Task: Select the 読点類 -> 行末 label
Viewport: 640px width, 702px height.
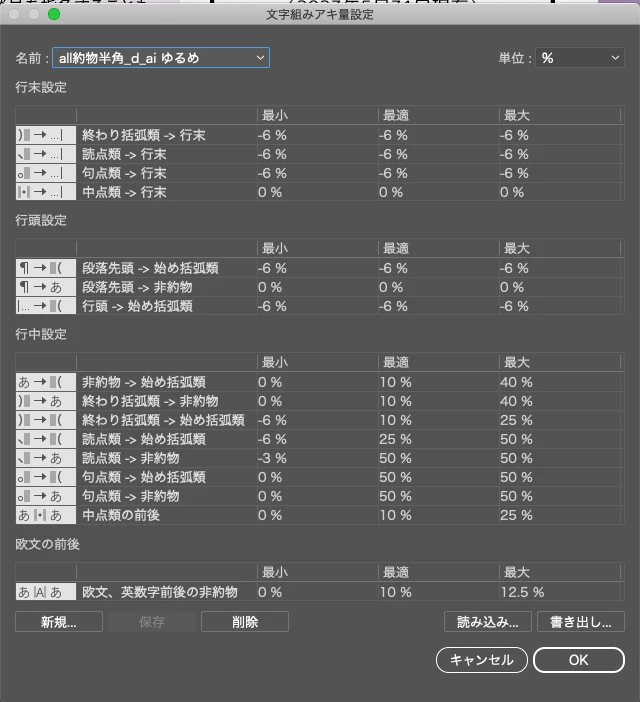Action: 124,154
